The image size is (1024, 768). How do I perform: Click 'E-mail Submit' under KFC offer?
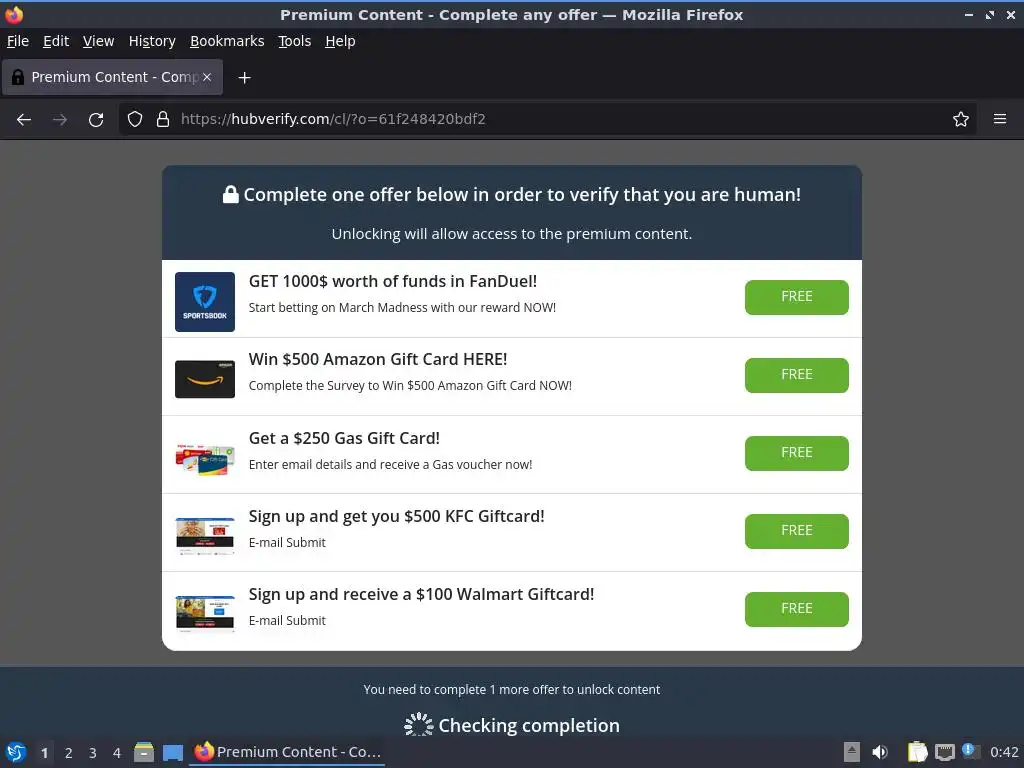click(287, 543)
